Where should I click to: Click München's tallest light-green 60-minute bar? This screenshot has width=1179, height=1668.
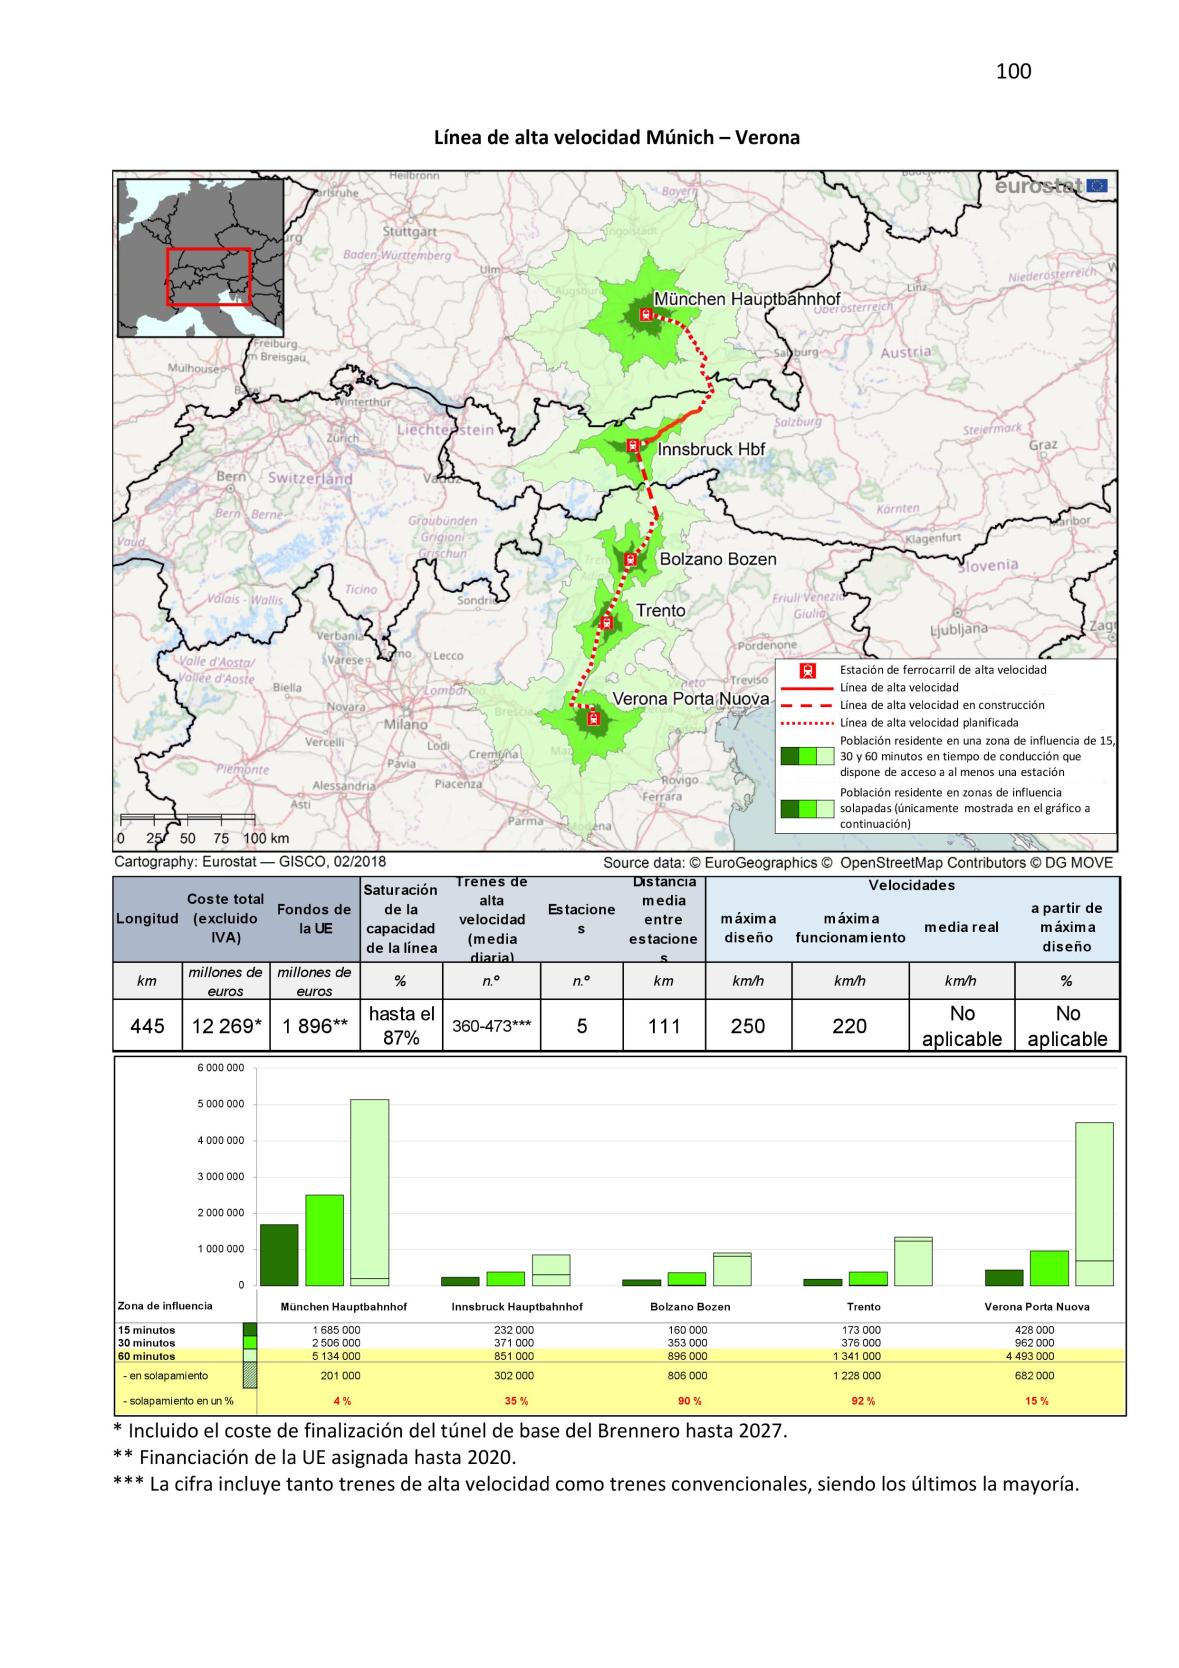pos(369,1190)
